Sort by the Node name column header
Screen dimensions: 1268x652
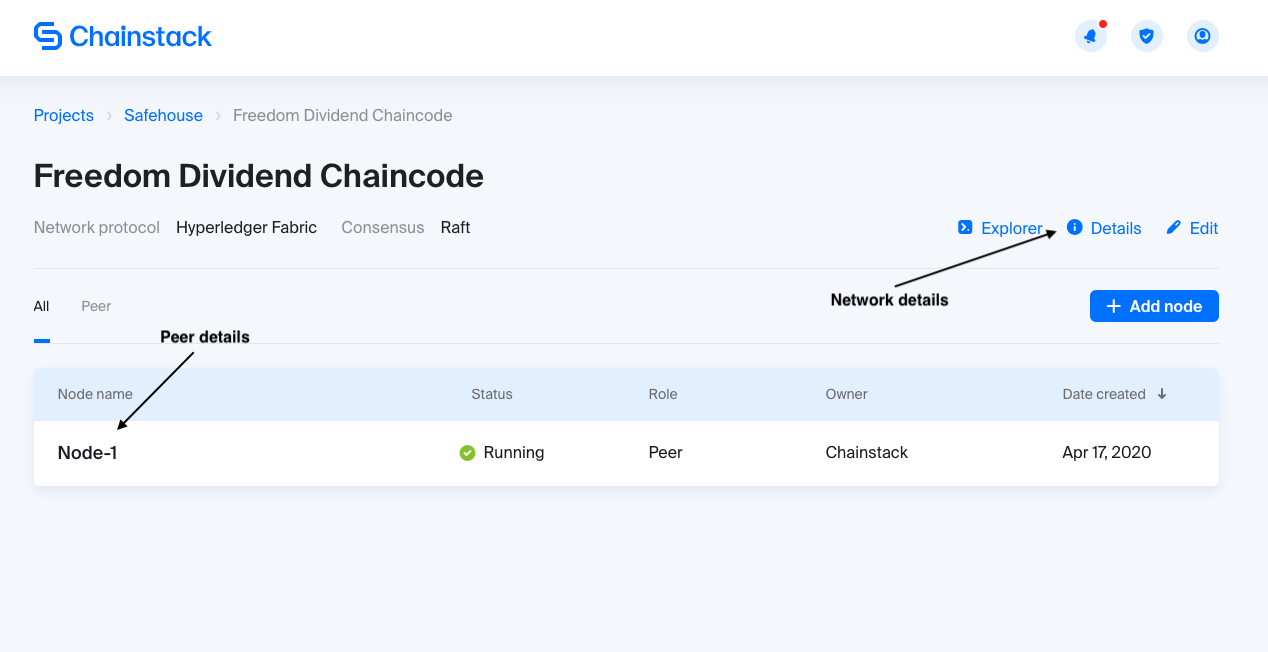tap(95, 394)
